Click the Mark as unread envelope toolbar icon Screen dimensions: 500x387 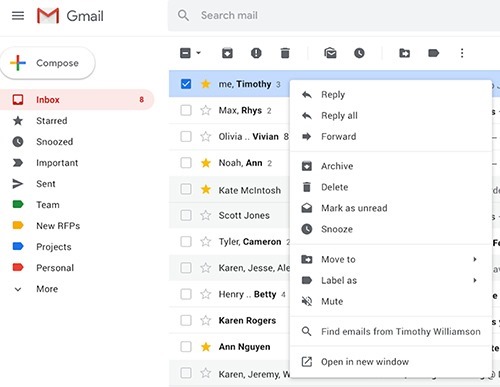[x=330, y=53]
